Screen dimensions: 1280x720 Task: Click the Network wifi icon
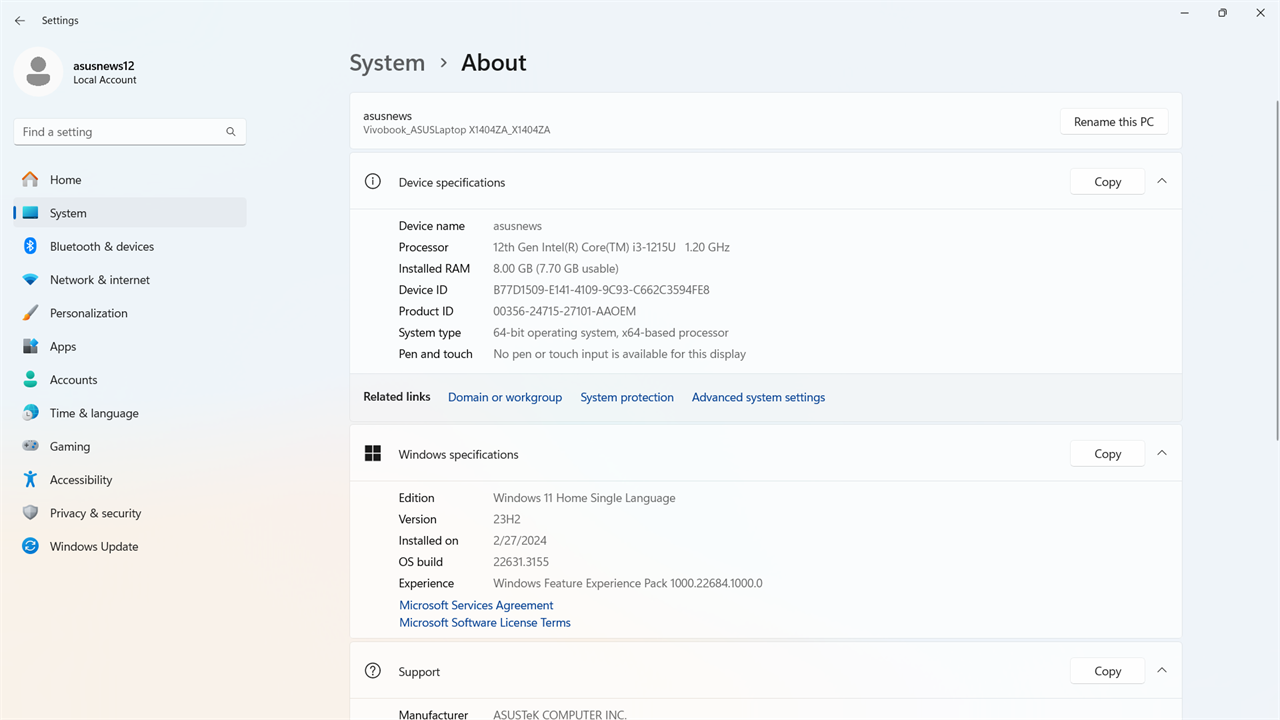coord(30,280)
